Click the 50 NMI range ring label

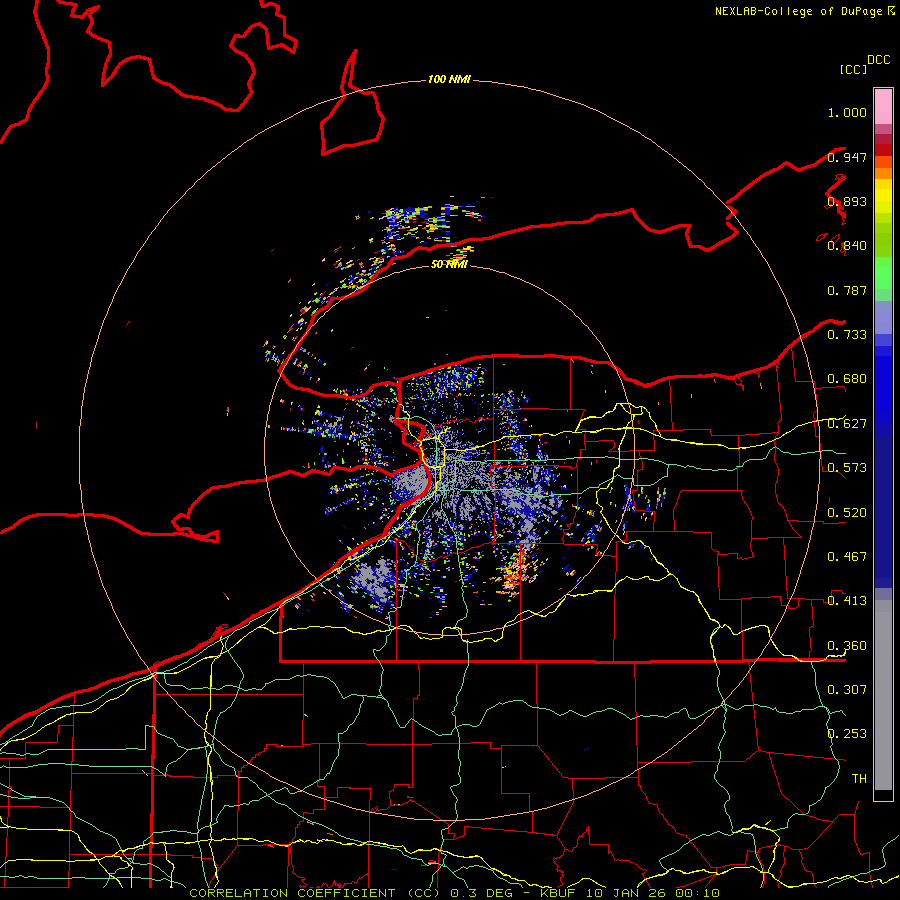click(449, 264)
